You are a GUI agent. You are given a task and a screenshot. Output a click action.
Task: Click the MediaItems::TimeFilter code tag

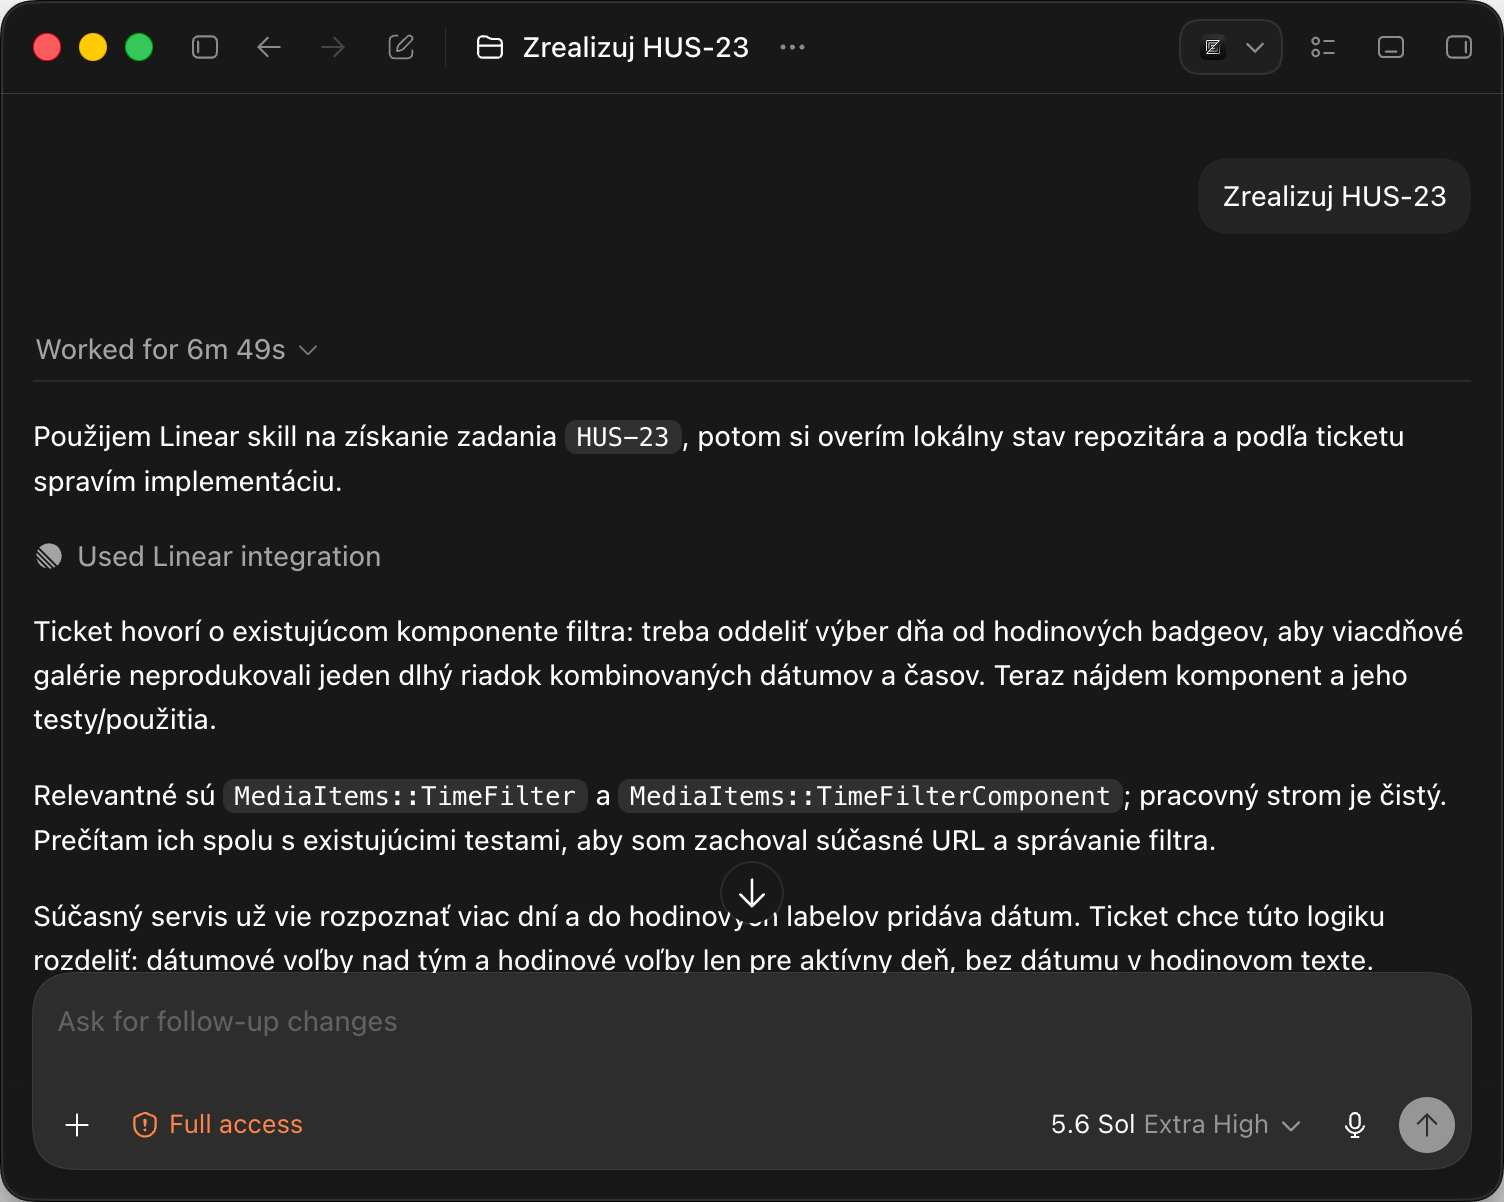coord(405,796)
